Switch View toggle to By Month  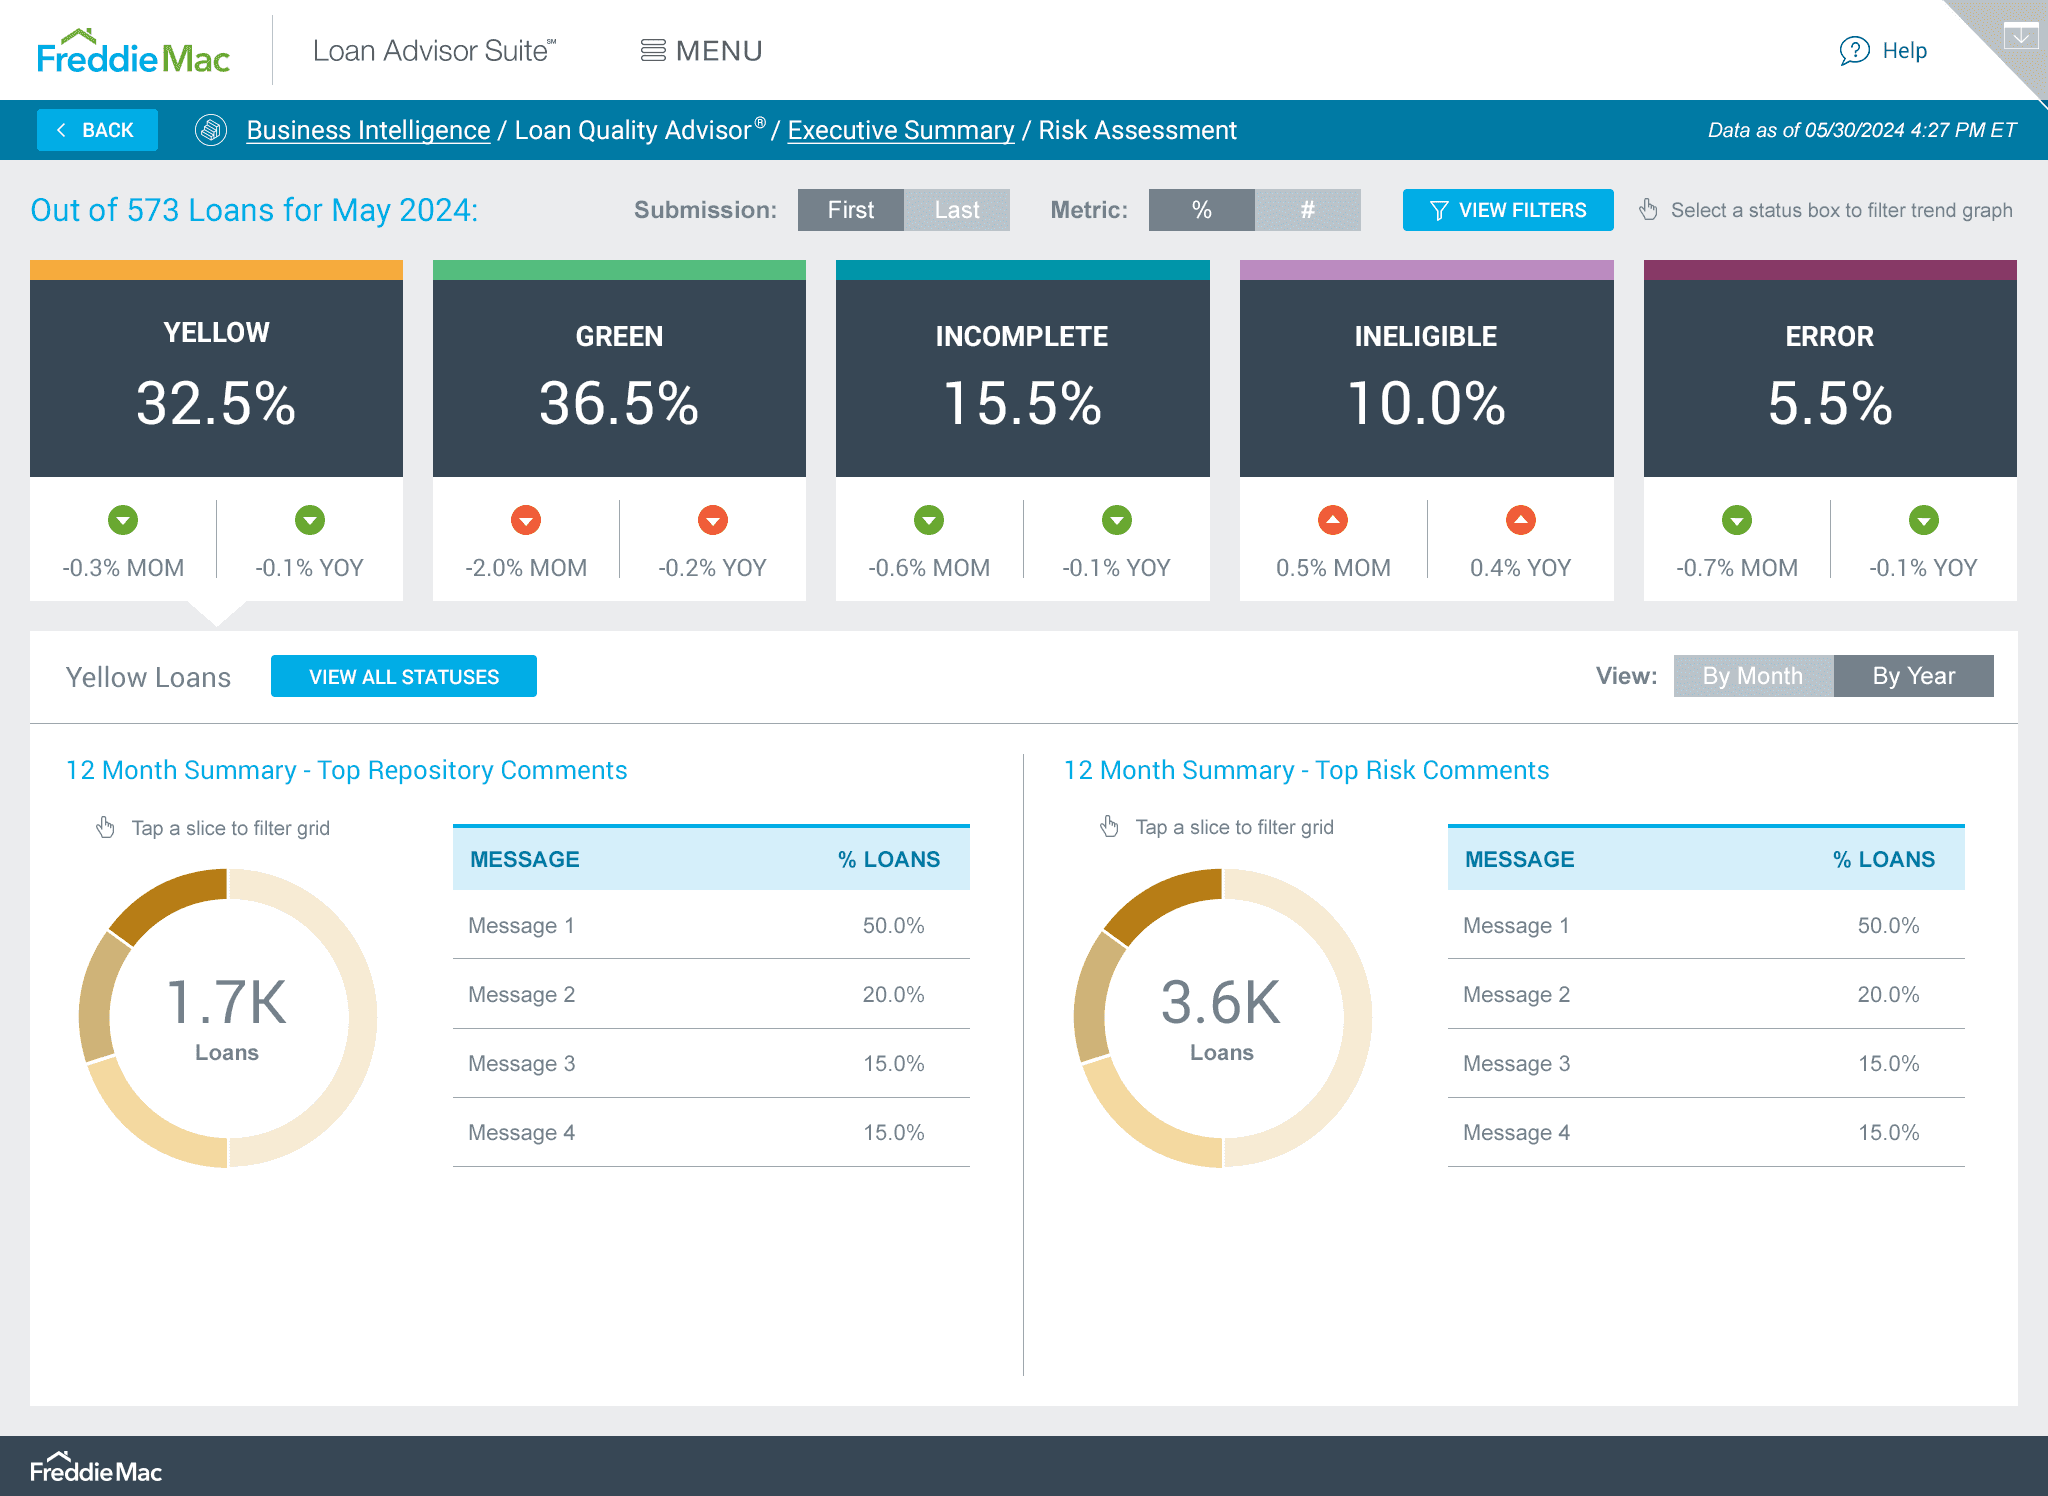(x=1753, y=676)
